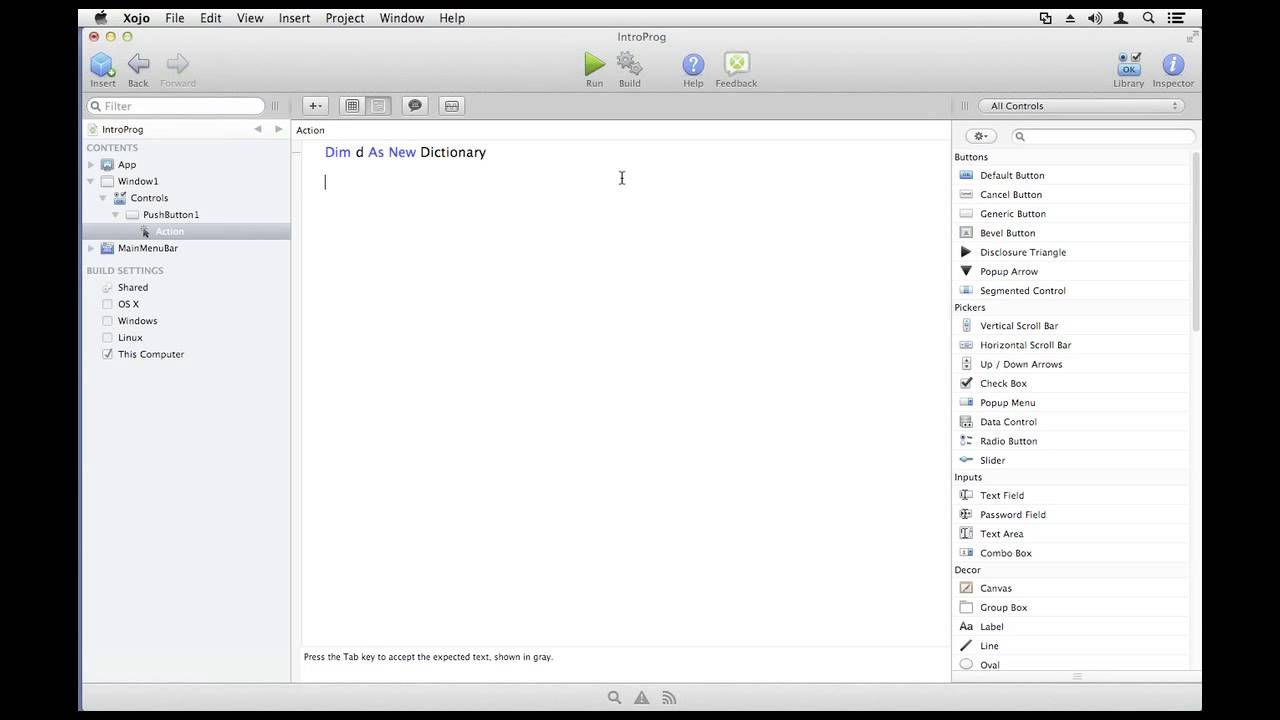Collapse the Controls group
This screenshot has width=1280, height=720.
(103, 198)
